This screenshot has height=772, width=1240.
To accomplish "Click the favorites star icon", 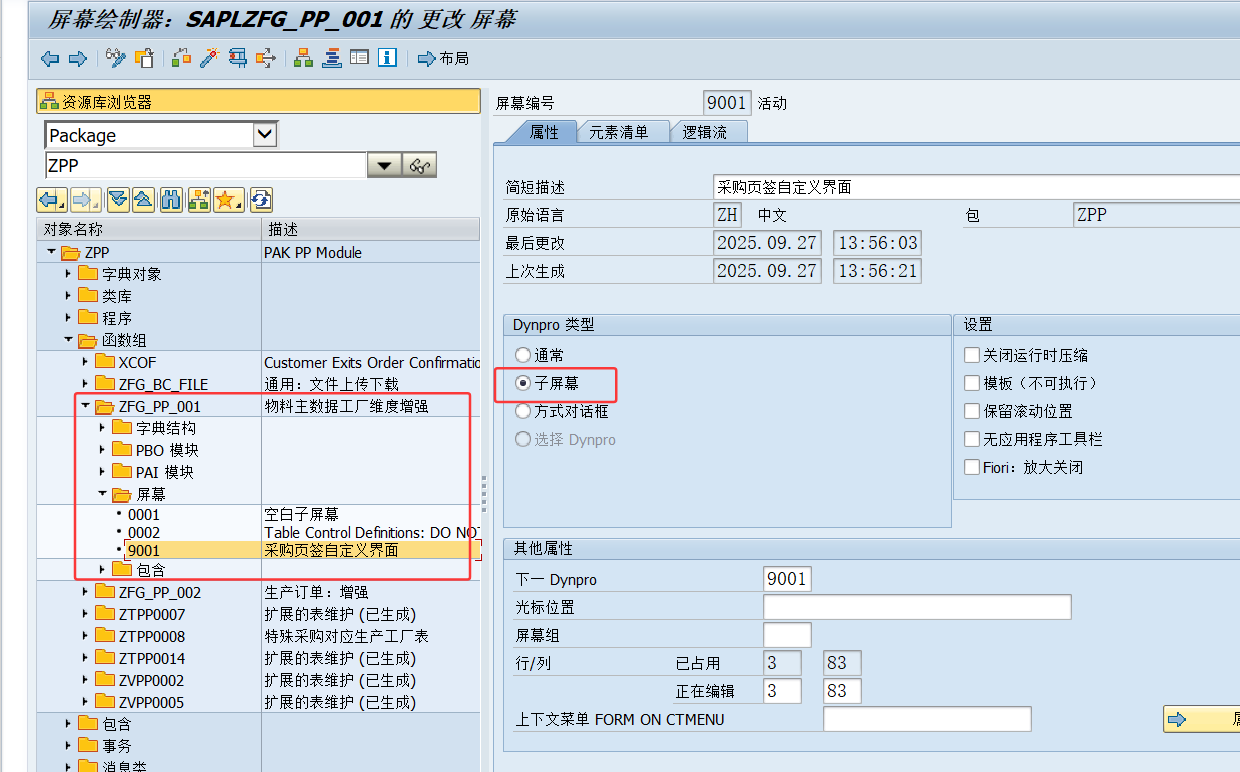I will (228, 199).
